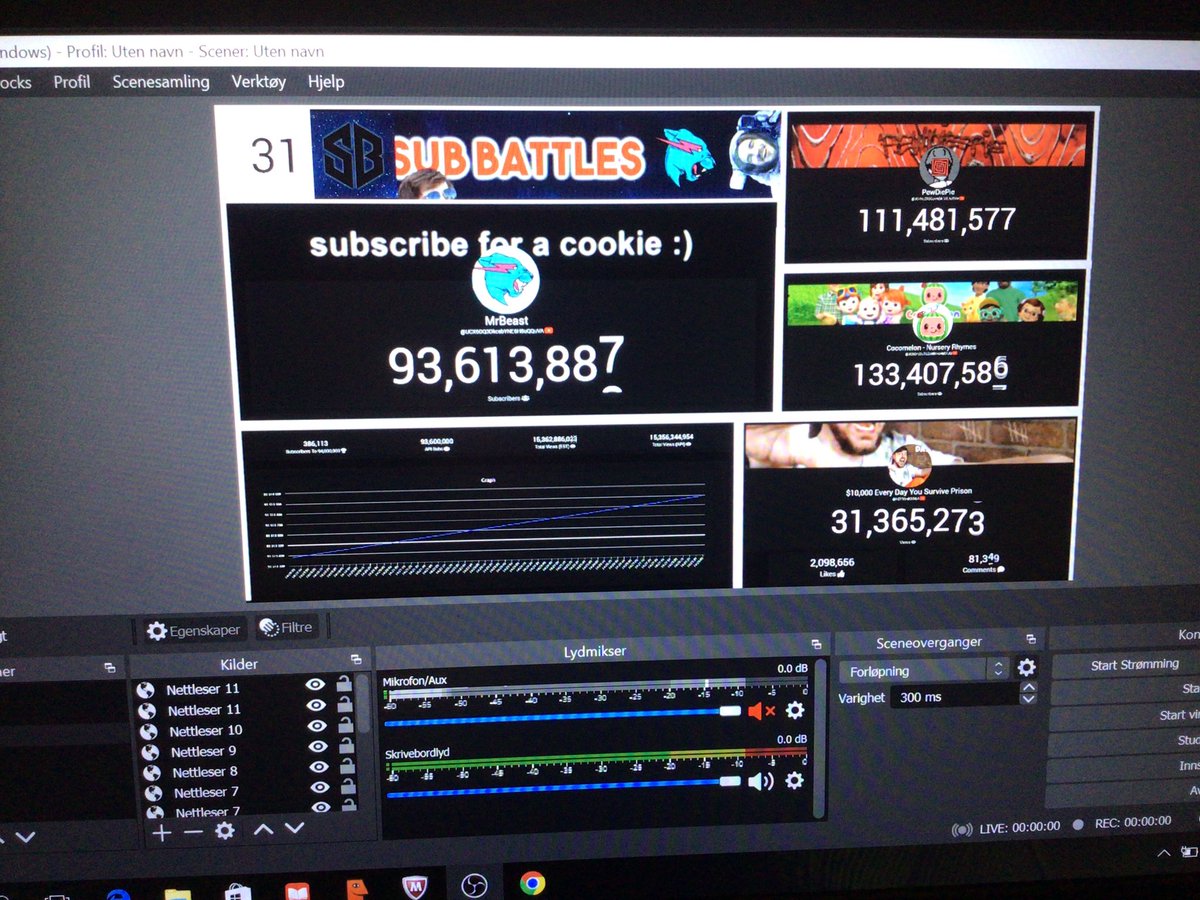Open File Explorer from the taskbar
This screenshot has width=1200, height=900.
[x=177, y=893]
